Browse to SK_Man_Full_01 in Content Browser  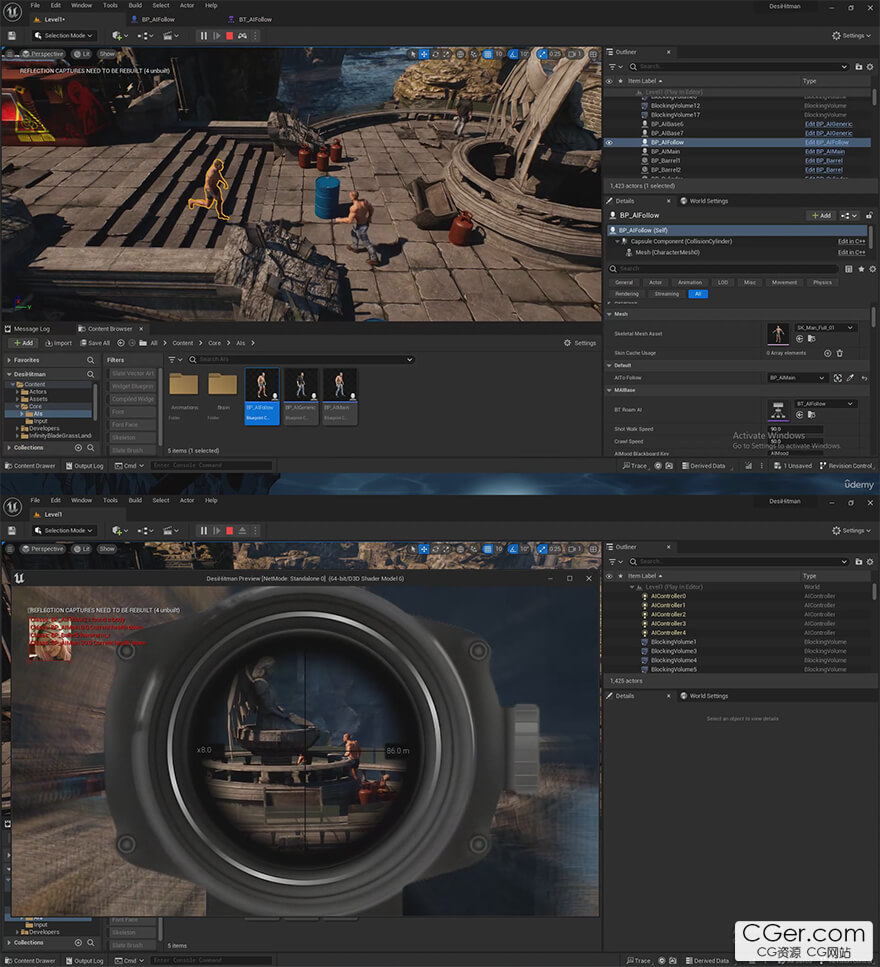coord(812,339)
